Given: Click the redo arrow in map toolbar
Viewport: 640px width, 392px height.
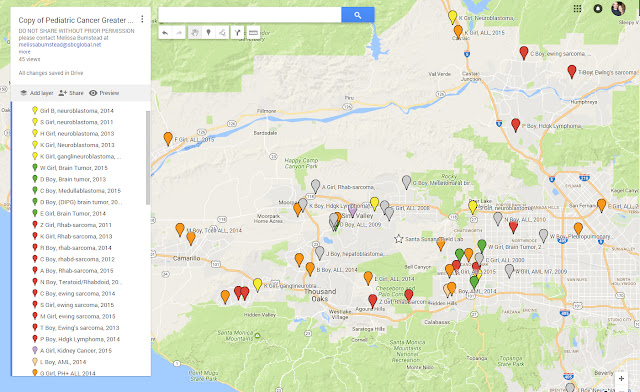Looking at the screenshot, I should click(179, 33).
